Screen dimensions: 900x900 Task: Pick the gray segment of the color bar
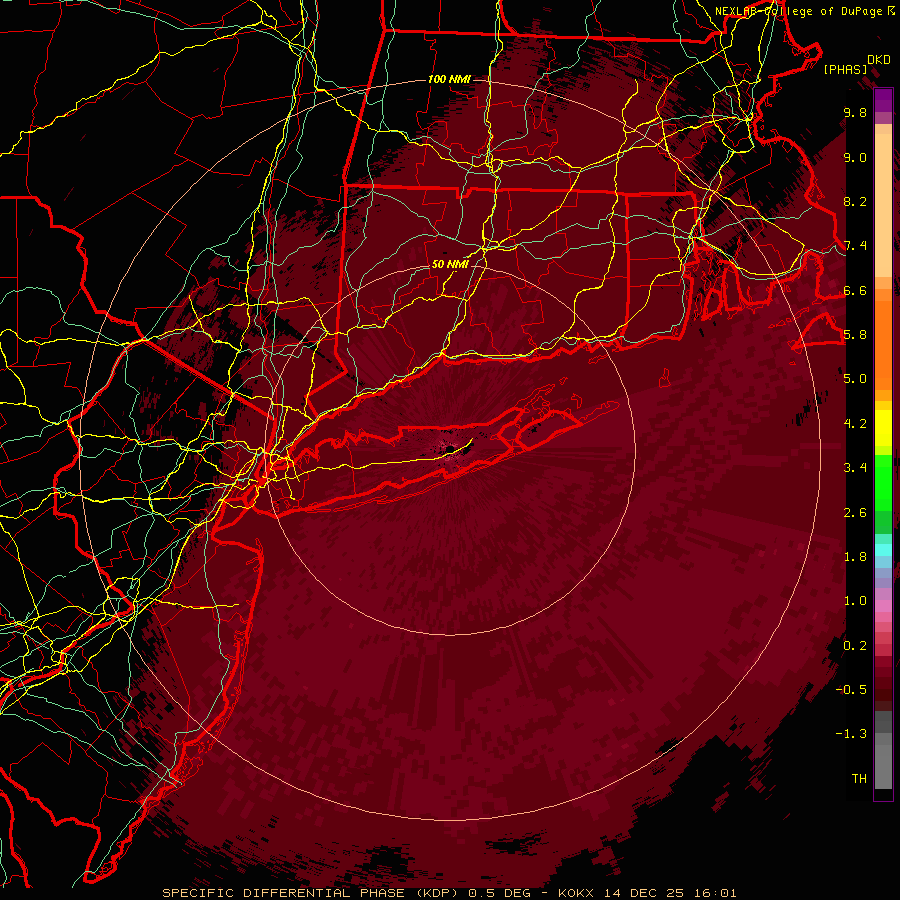pyautogui.click(x=883, y=749)
